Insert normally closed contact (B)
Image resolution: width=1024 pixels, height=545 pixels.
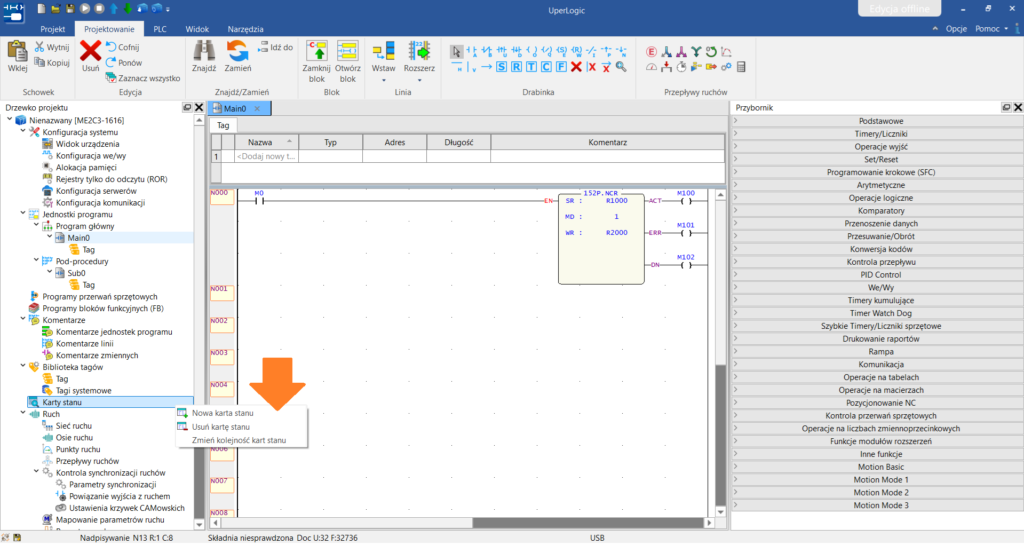pos(487,52)
